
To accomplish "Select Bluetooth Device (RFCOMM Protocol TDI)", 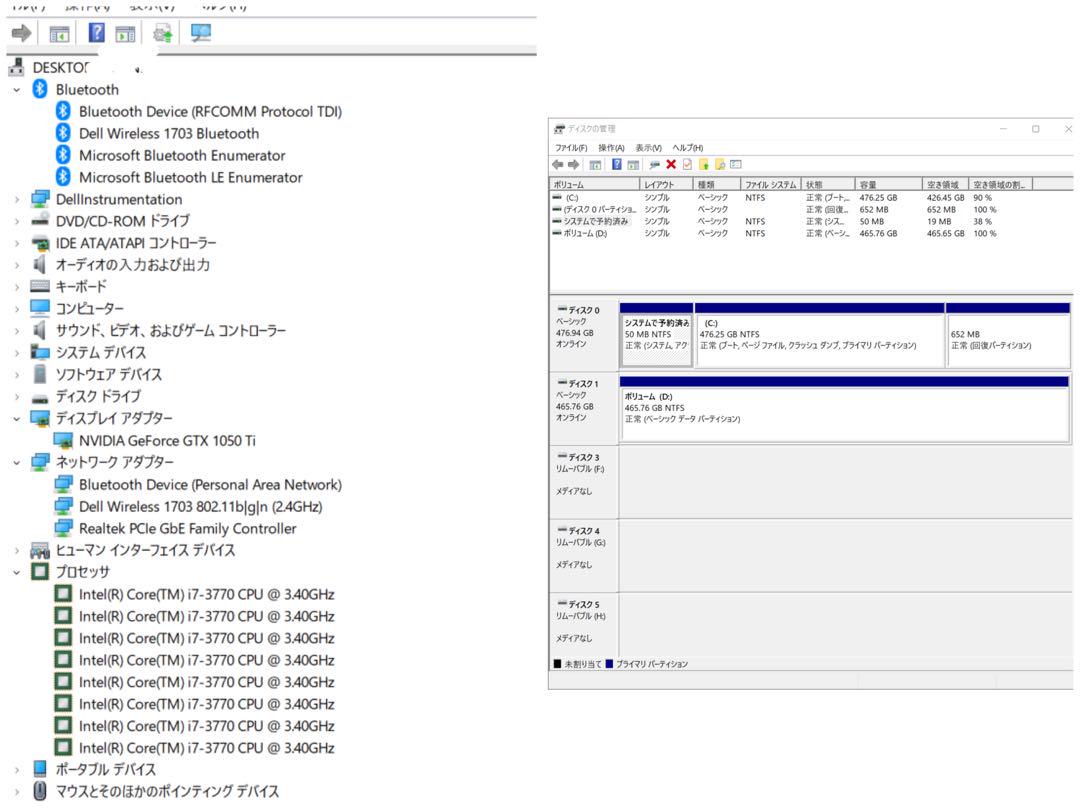I will pos(210,112).
